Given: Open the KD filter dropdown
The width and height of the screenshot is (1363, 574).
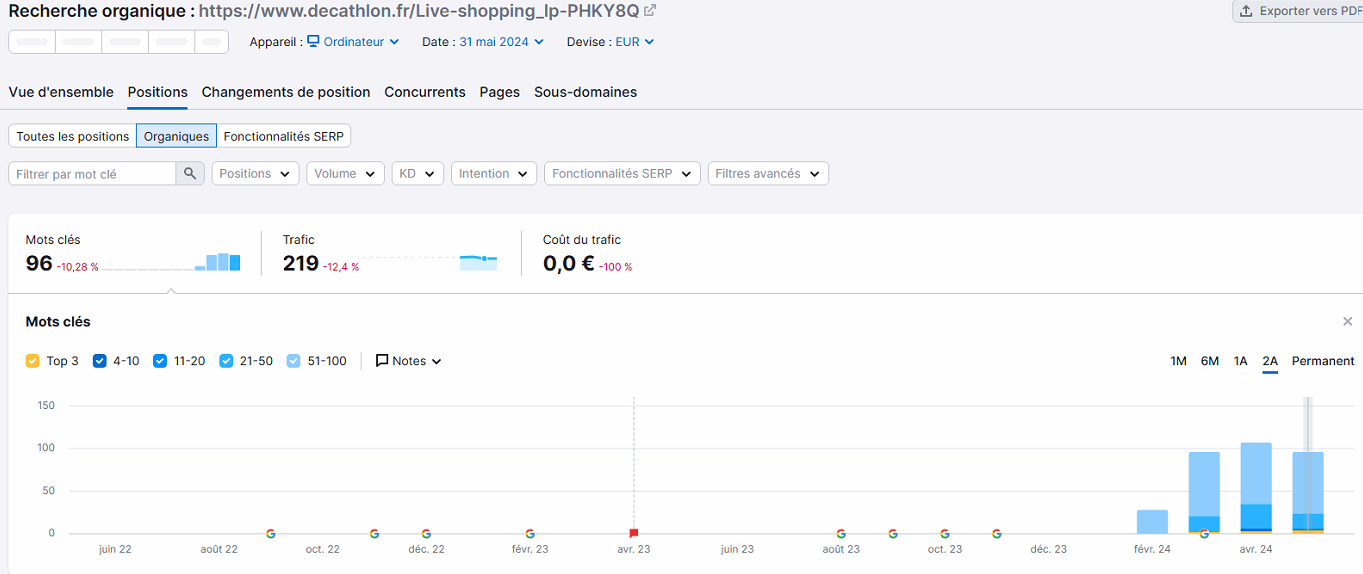Looking at the screenshot, I should (417, 173).
